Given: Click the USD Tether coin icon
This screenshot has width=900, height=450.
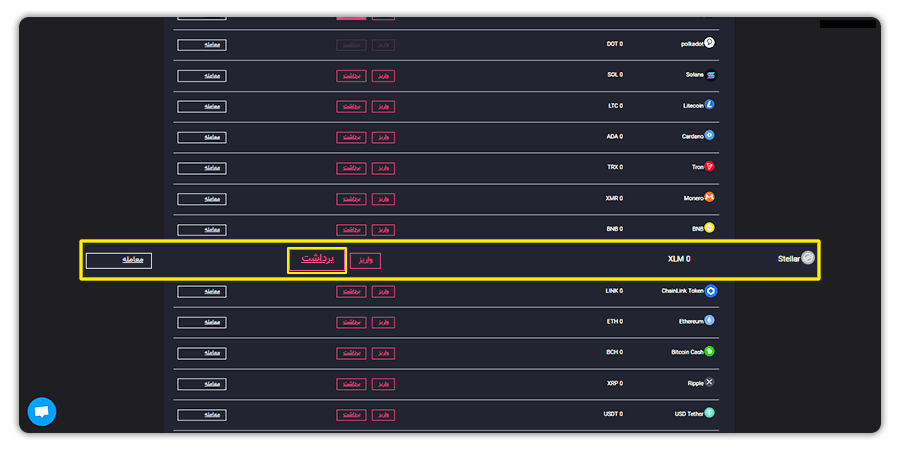Looking at the screenshot, I should [709, 413].
